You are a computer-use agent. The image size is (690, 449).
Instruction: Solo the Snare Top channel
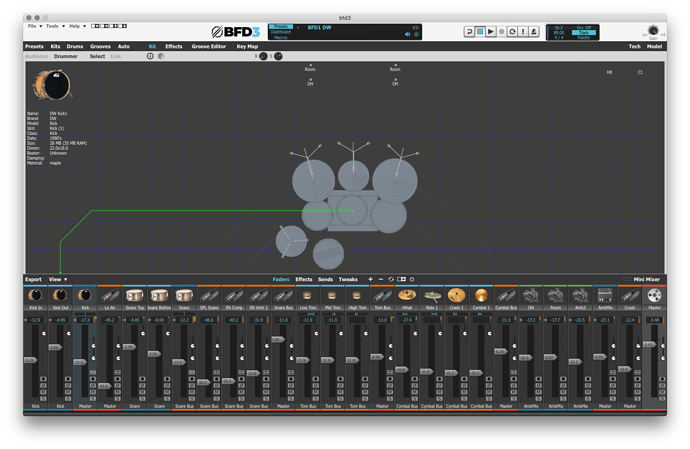coord(142,398)
